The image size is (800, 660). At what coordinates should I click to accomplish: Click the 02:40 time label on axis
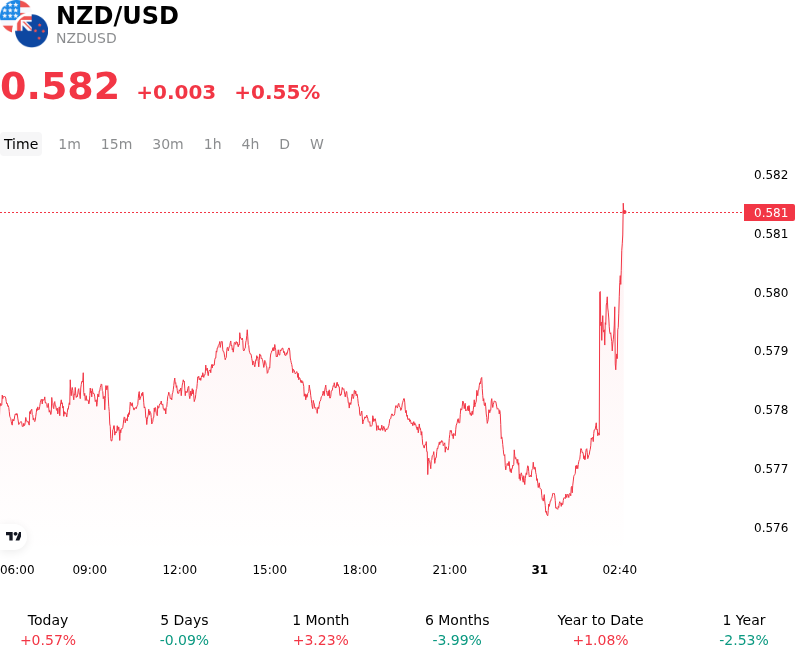click(619, 570)
